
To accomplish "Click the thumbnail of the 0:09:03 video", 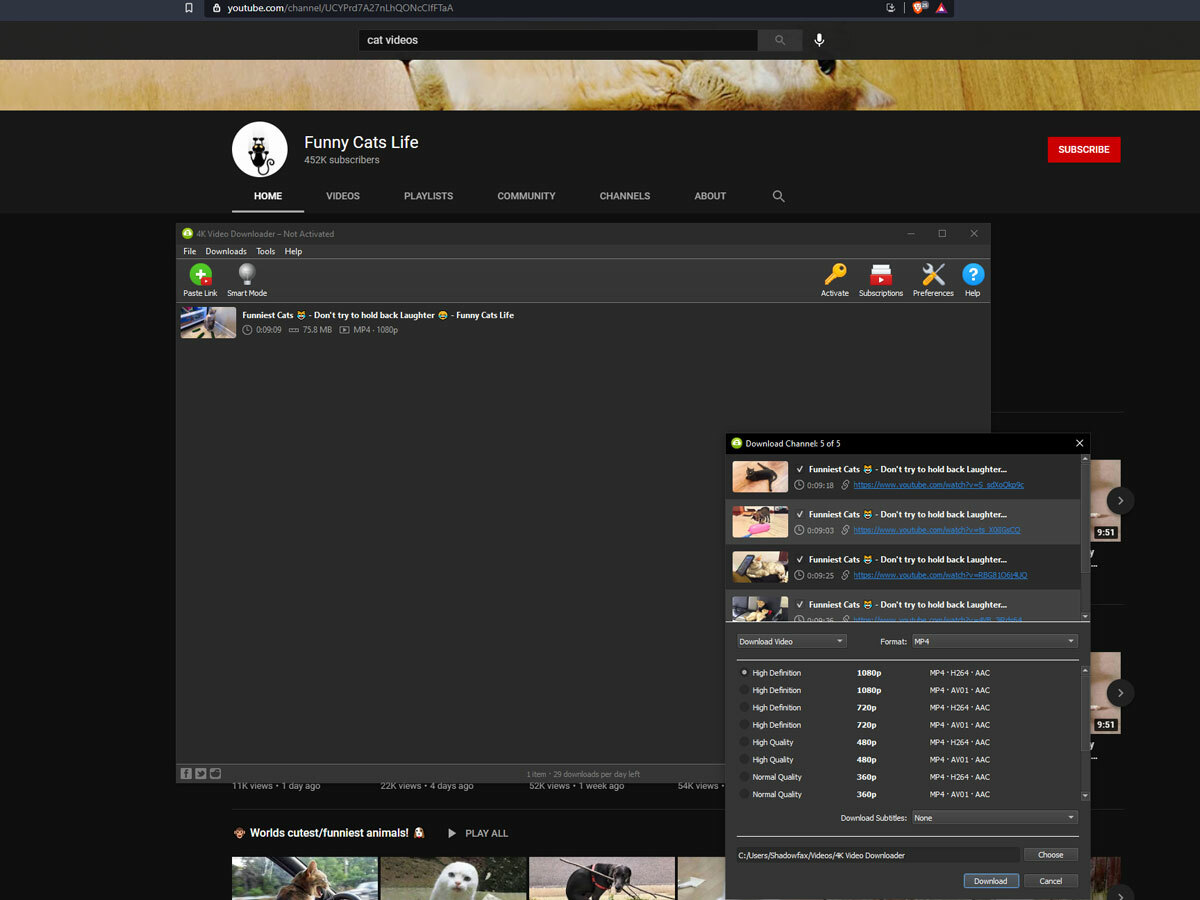I will coord(760,521).
